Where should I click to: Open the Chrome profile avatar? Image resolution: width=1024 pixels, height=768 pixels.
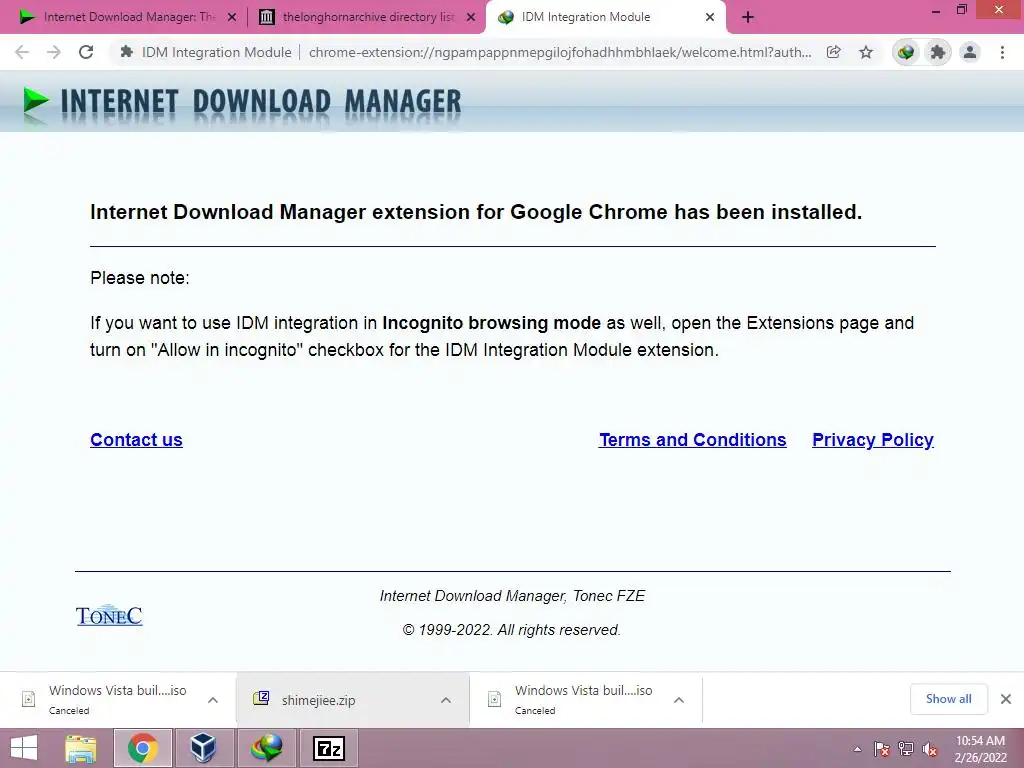tap(970, 52)
